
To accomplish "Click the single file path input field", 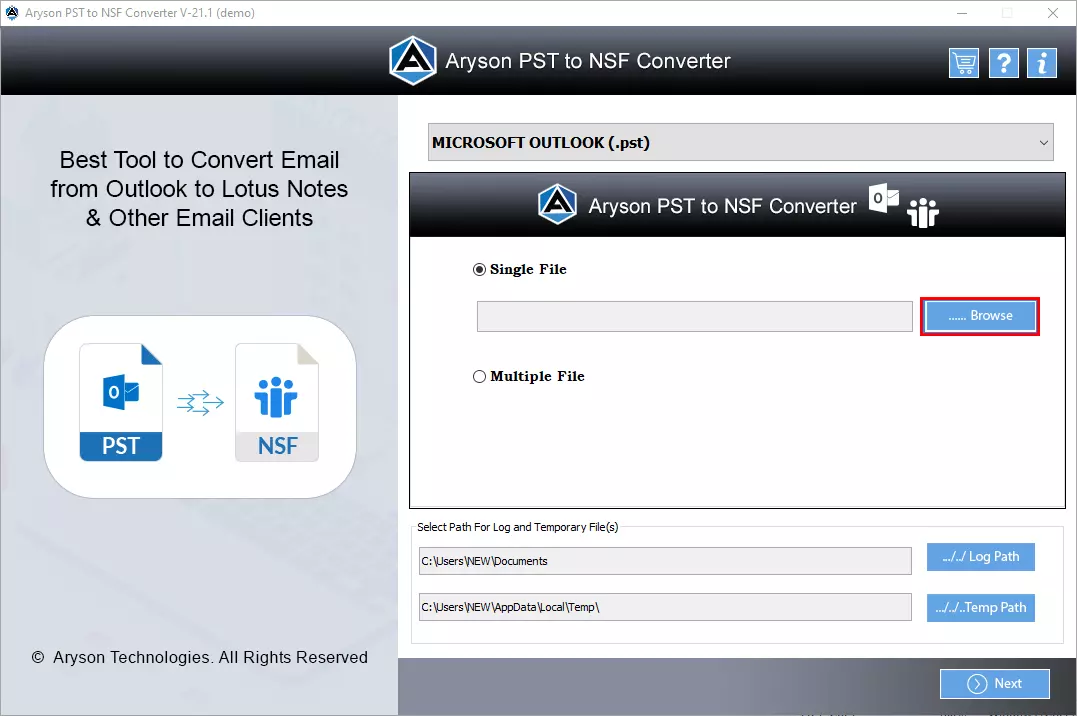I will (x=694, y=316).
